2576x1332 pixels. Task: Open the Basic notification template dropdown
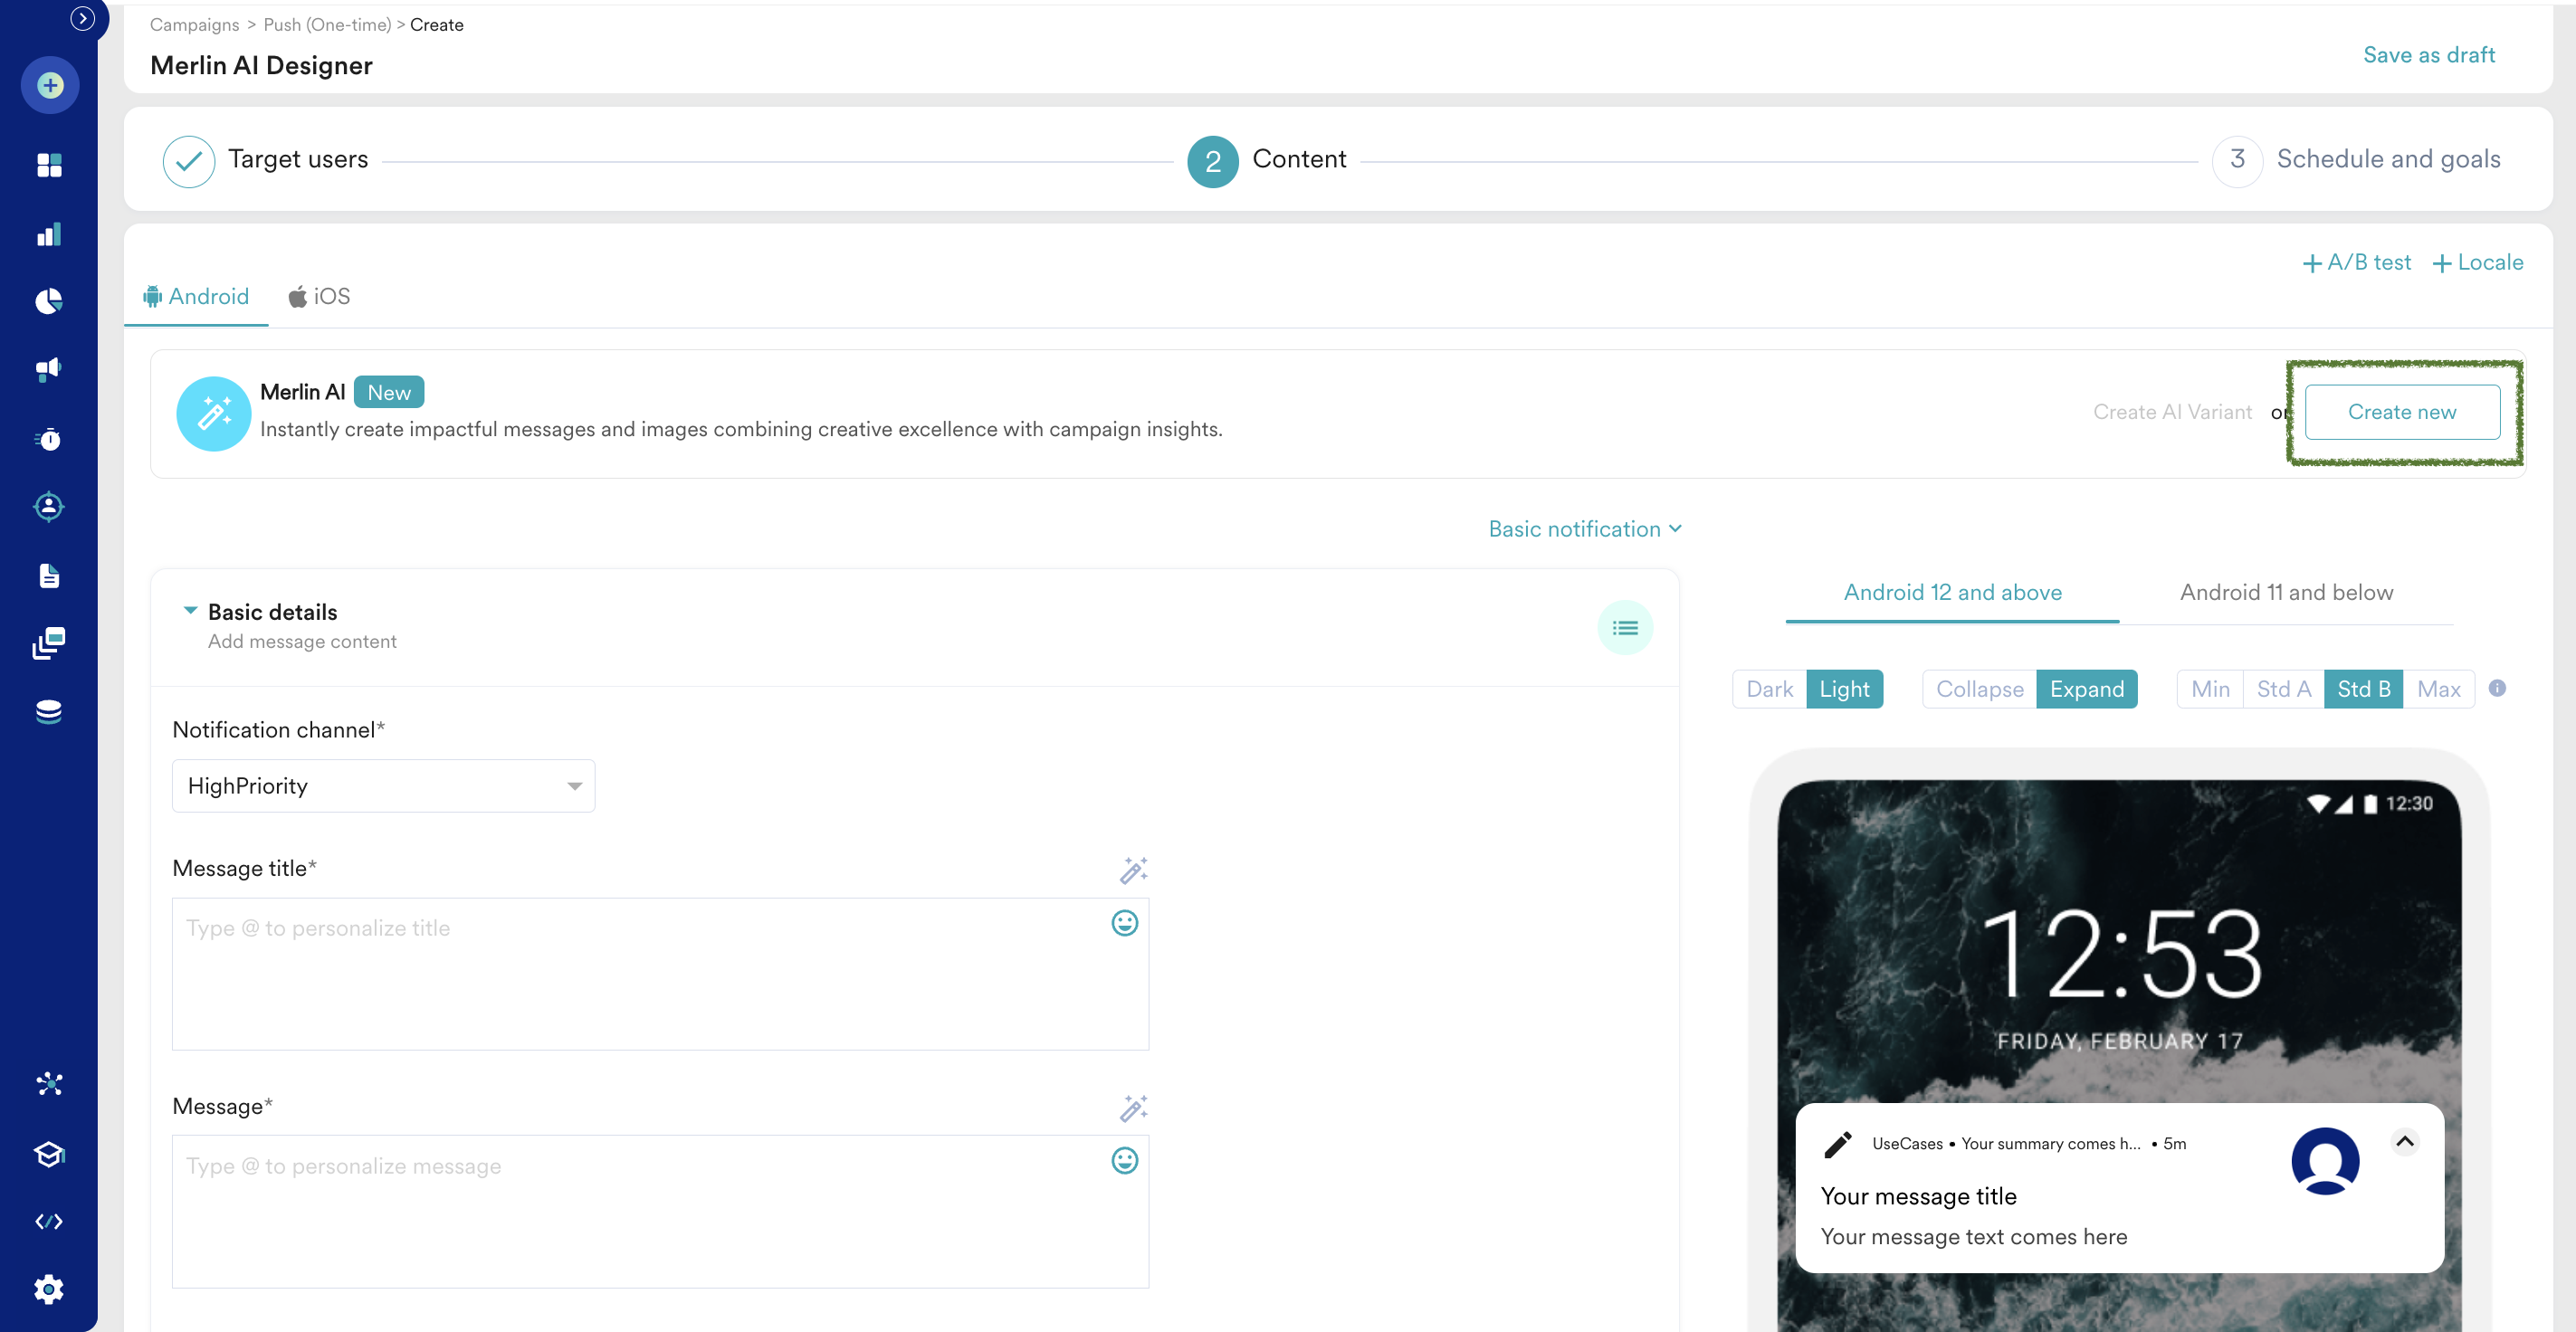point(1585,529)
